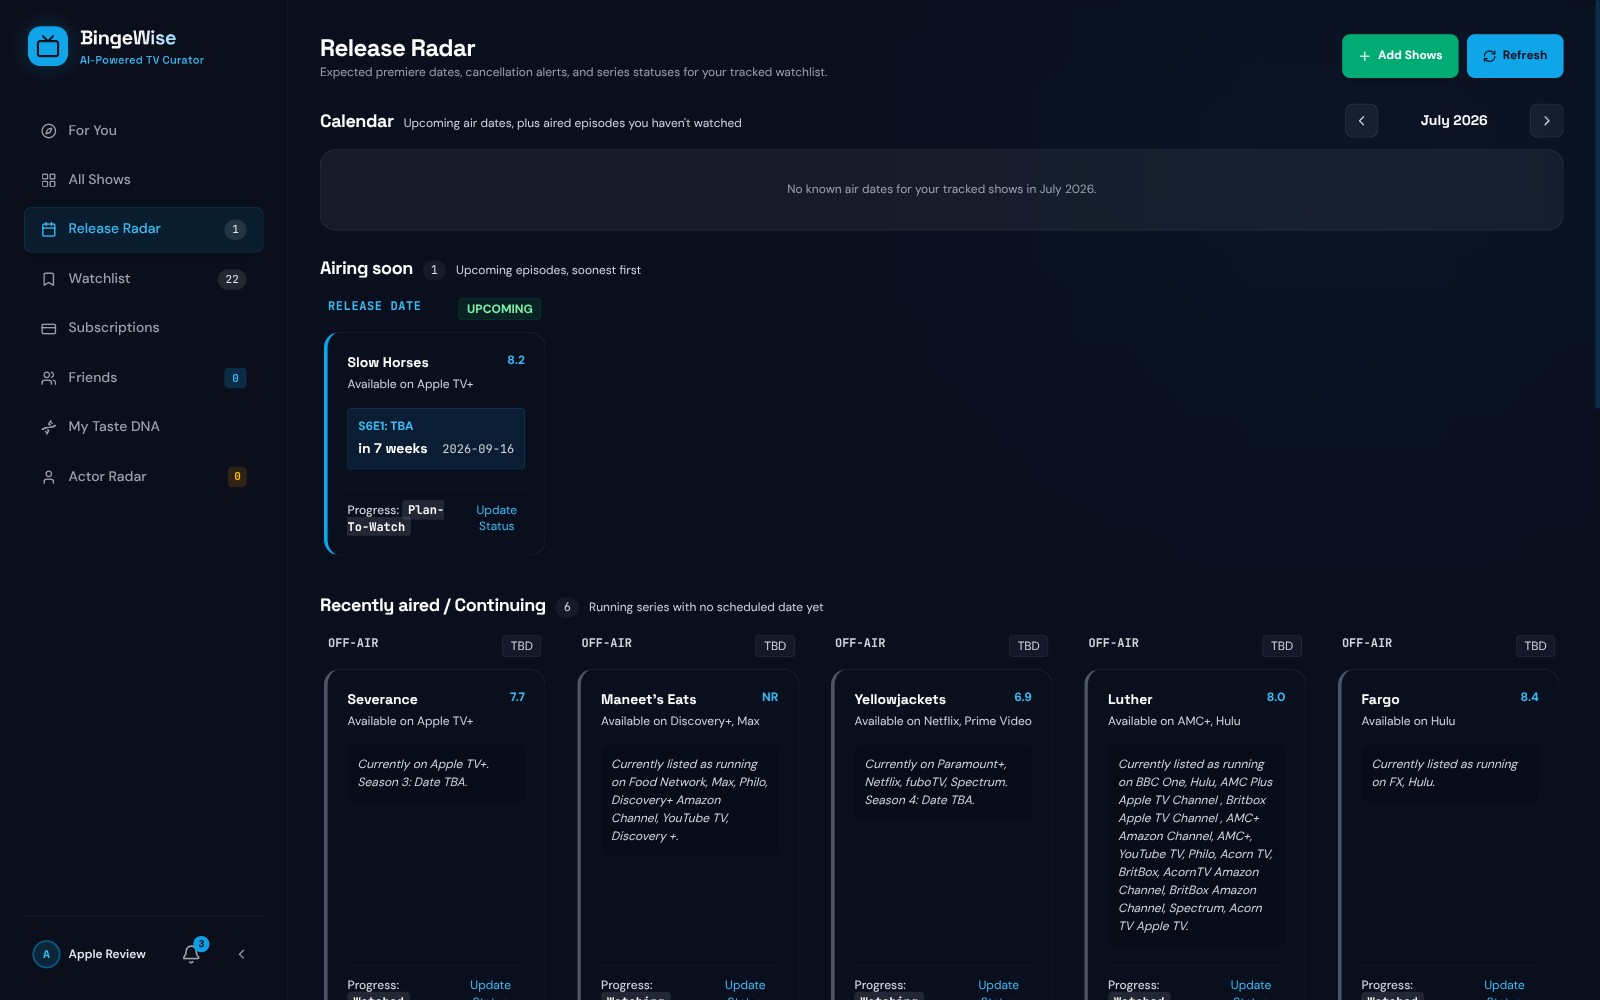Click the Watchlist bookmark icon
Image resolution: width=1600 pixels, height=1000 pixels.
[x=48, y=279]
